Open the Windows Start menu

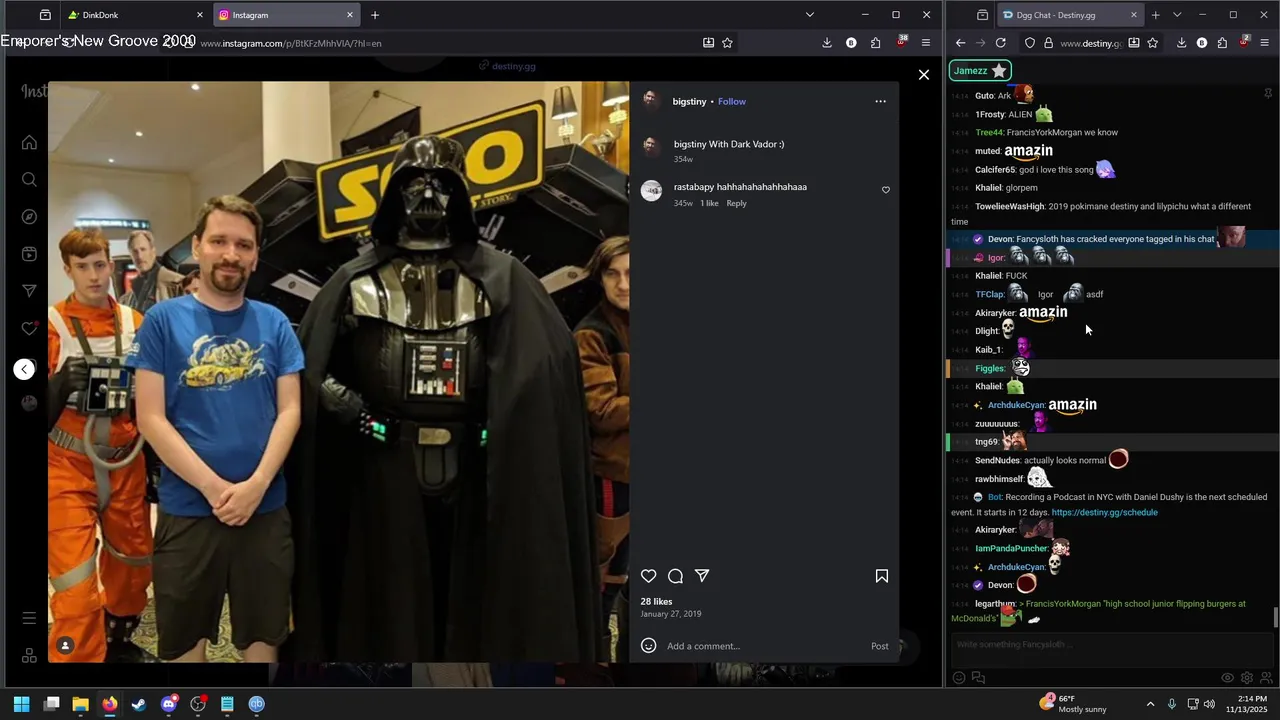click(21, 704)
